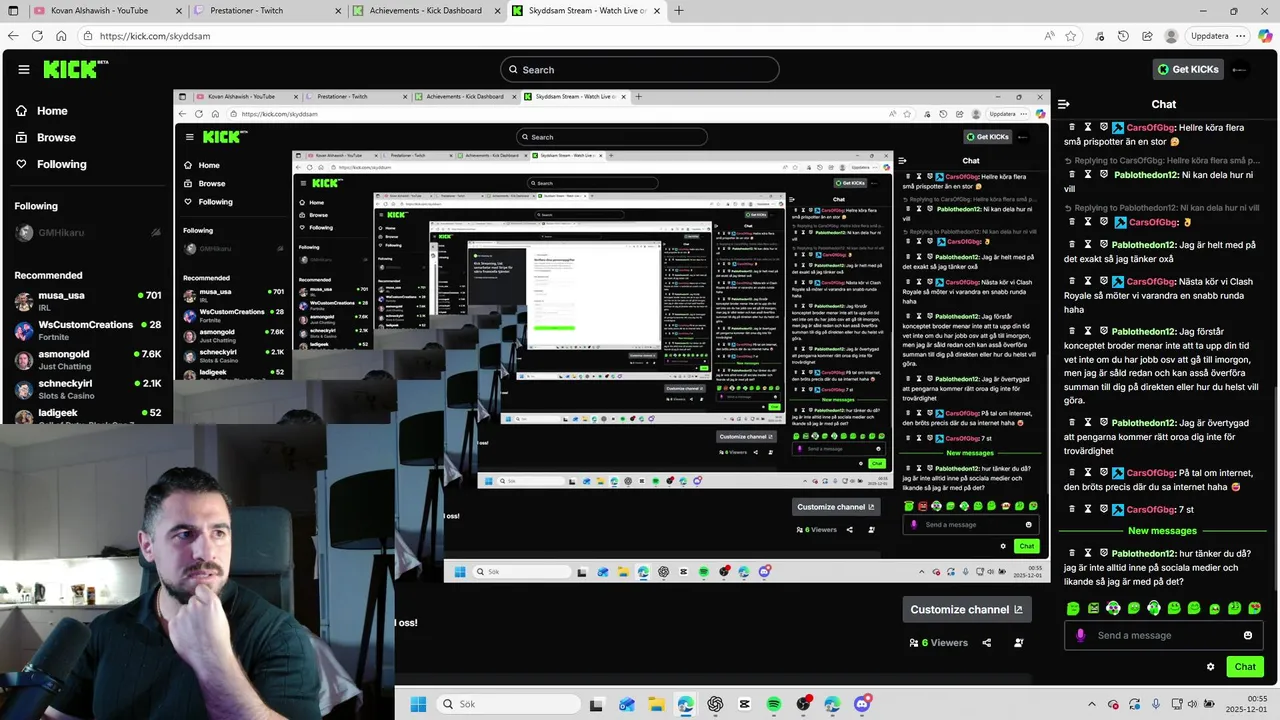Click the Customize channel button above taskbar
The image size is (1280, 720).
tap(967, 609)
